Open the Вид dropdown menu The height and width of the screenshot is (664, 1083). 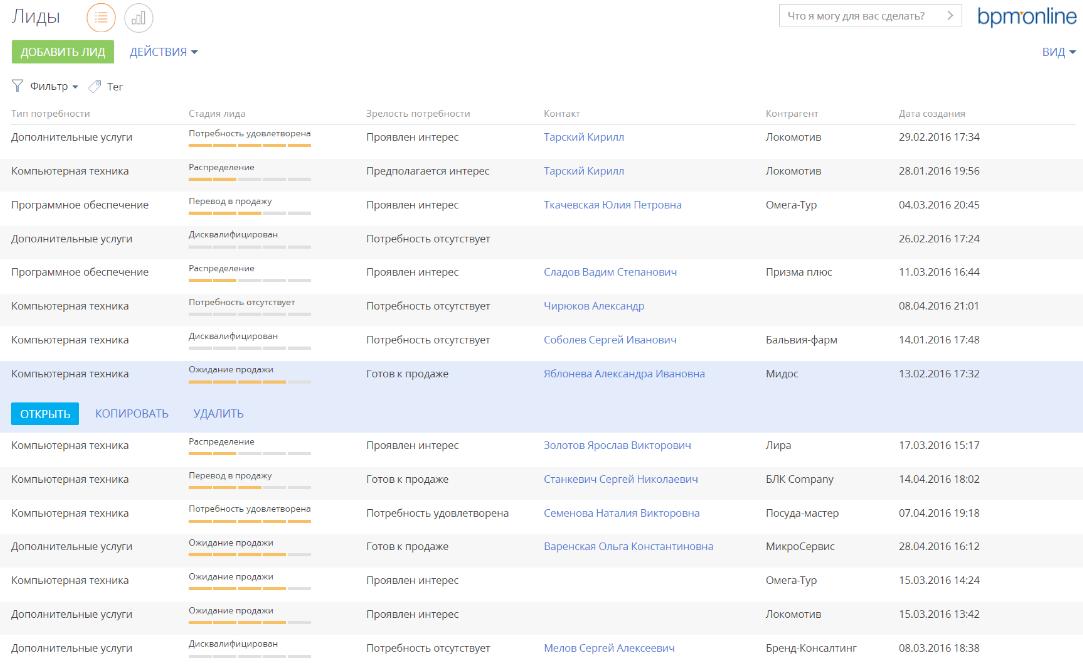pos(1058,52)
